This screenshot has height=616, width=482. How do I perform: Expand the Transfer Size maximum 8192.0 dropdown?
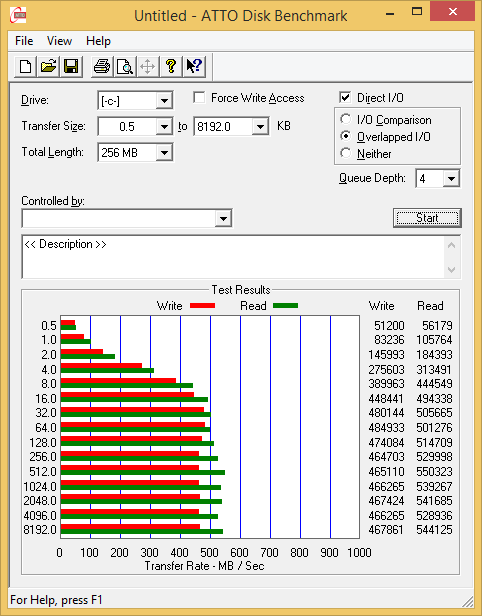[260, 127]
